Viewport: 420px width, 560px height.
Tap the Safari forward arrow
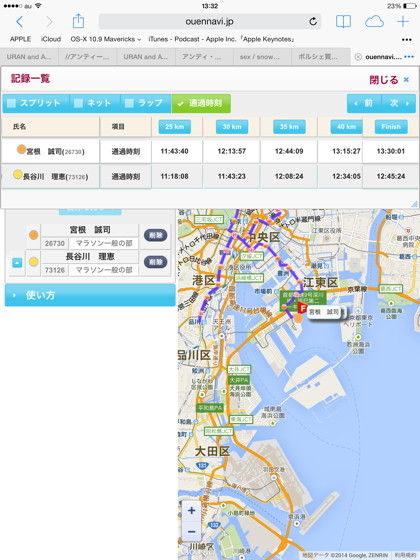(49, 22)
